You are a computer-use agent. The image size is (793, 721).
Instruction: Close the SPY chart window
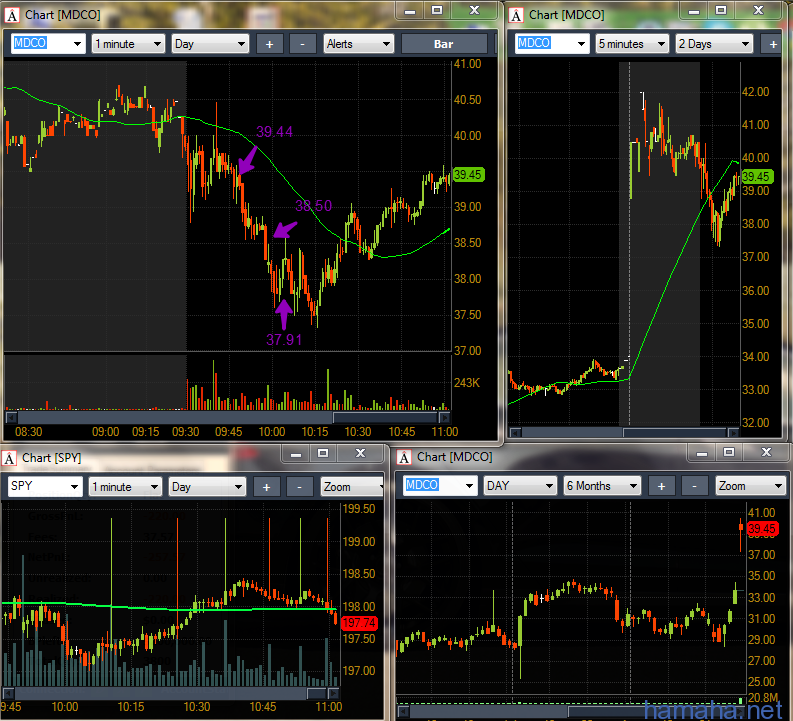pos(360,454)
